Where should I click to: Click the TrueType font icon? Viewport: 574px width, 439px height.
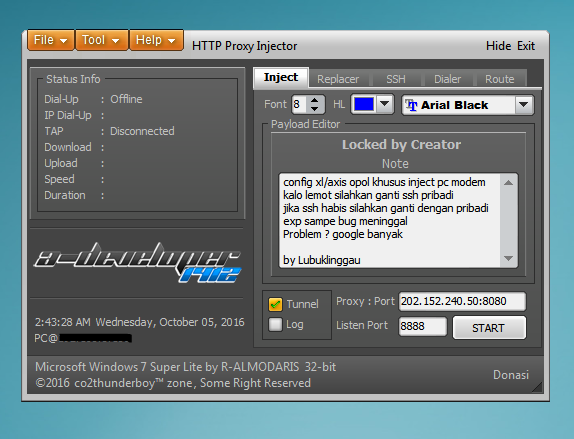coord(411,105)
